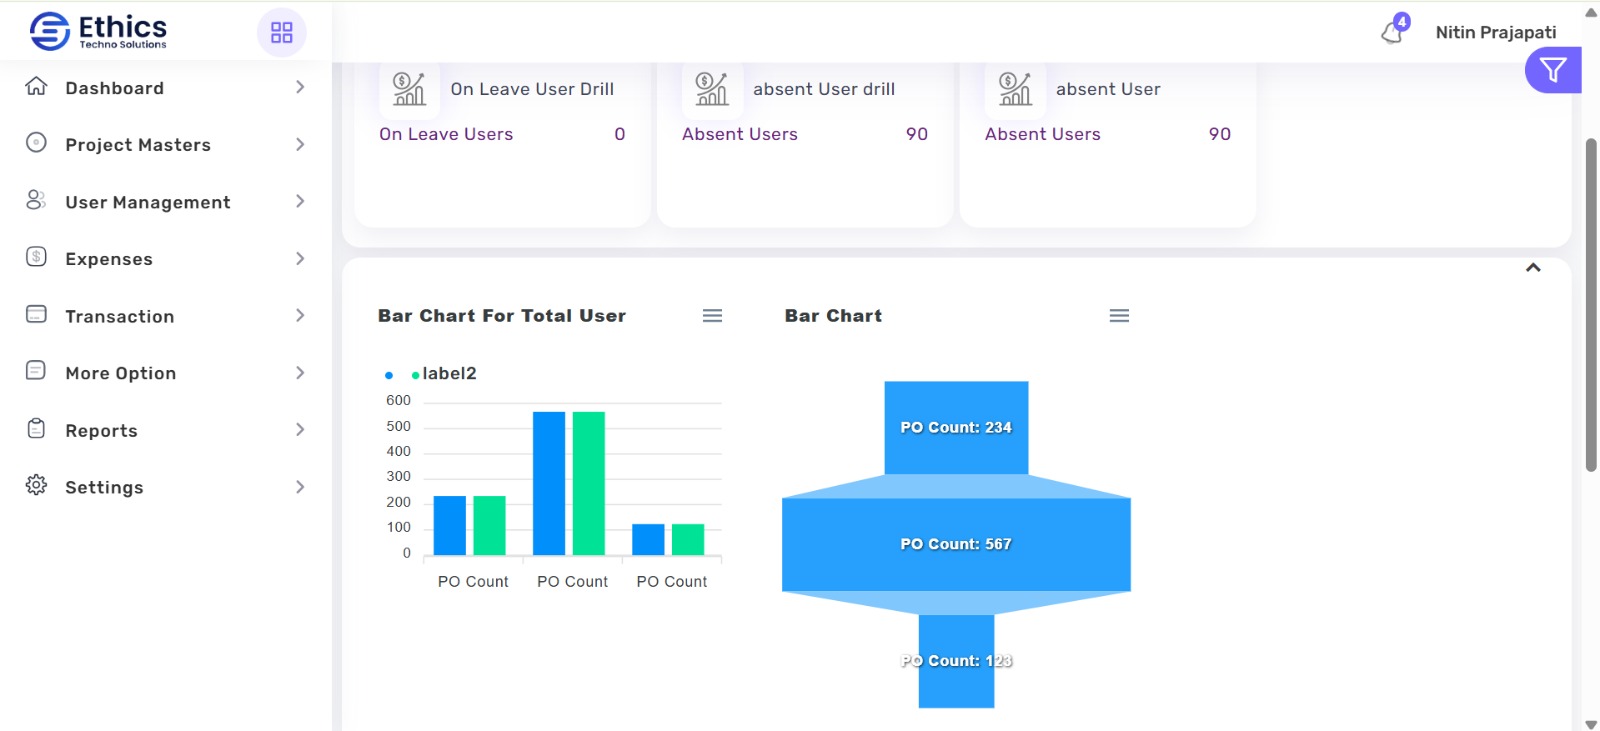
Task: Open hamburger menu for Bar Chart For Total User
Action: 712,316
